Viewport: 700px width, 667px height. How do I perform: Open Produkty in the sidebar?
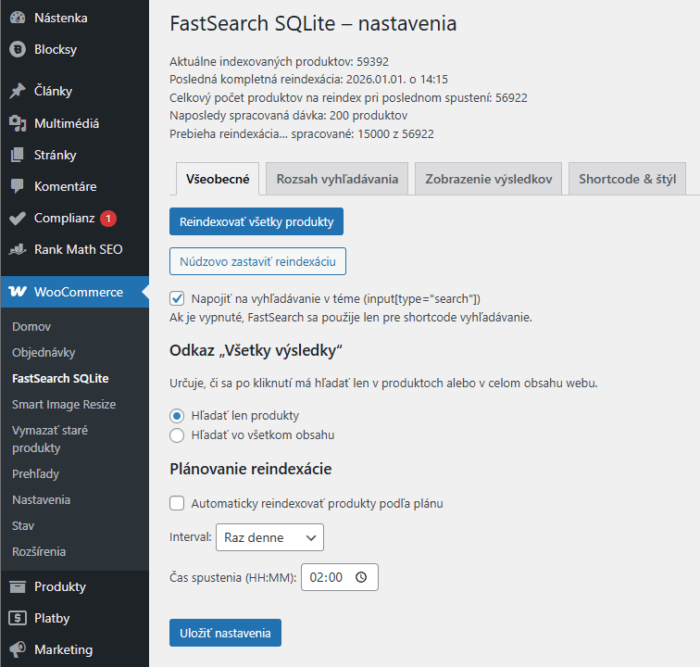click(60, 587)
